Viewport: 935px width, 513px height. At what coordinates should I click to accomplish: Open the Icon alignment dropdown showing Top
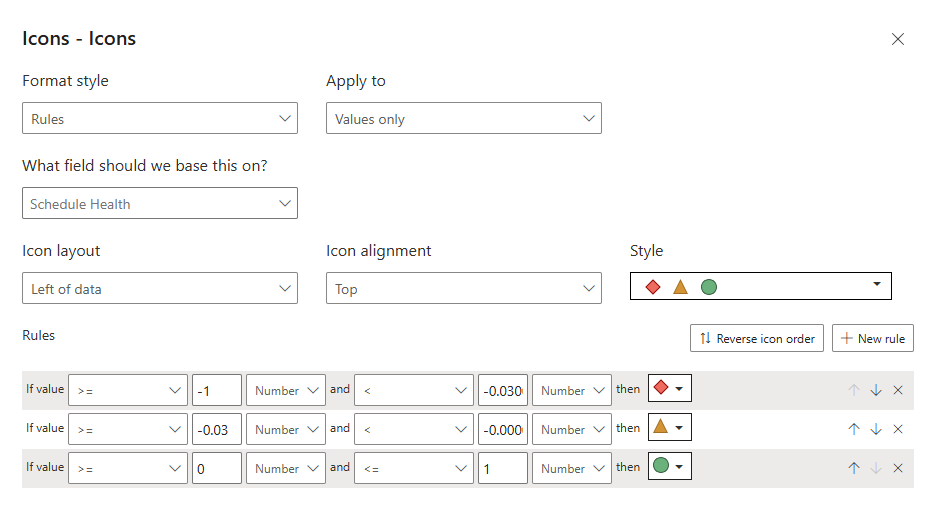463,288
